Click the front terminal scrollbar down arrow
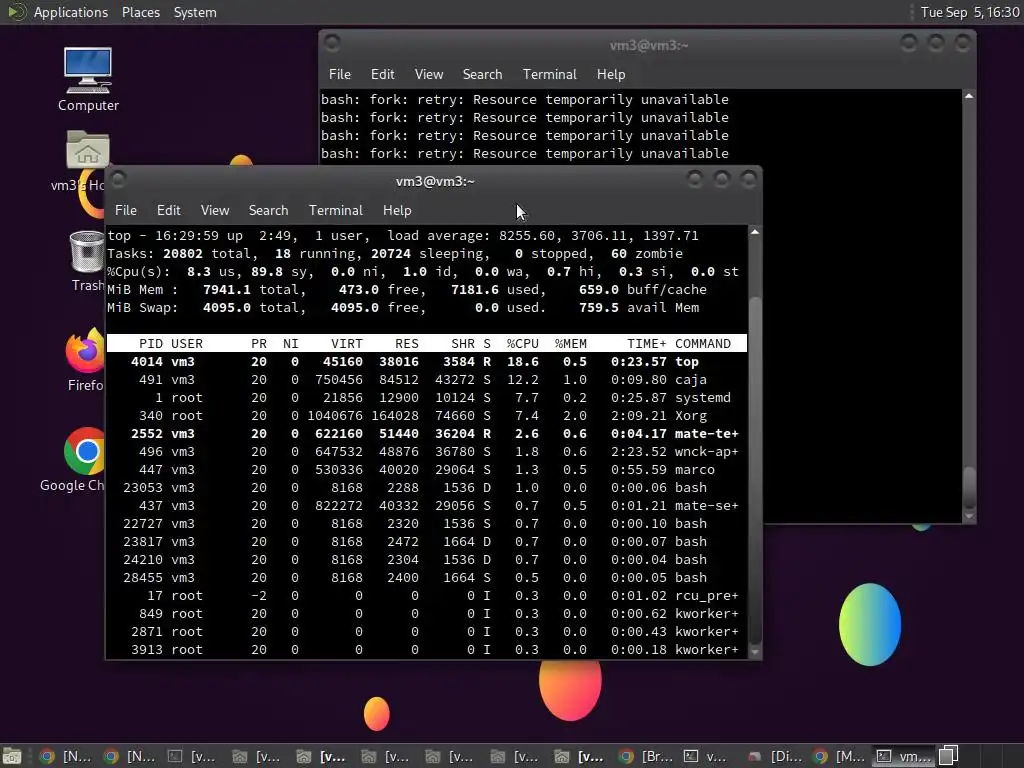 point(755,652)
